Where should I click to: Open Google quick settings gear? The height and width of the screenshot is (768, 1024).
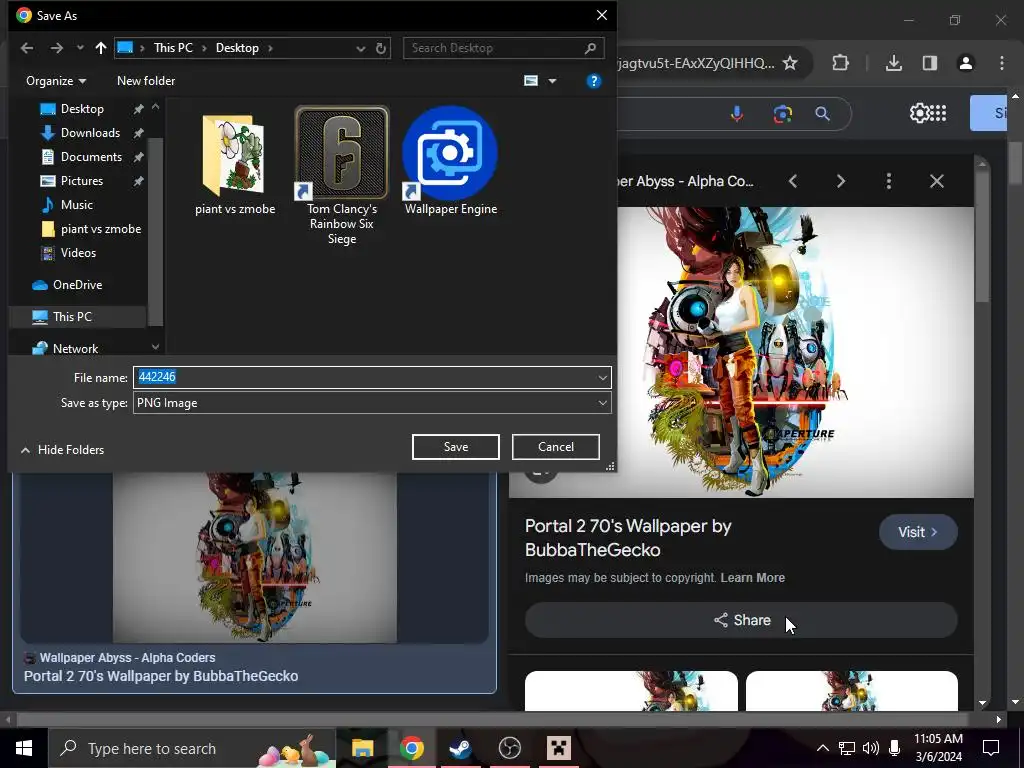tap(919, 113)
